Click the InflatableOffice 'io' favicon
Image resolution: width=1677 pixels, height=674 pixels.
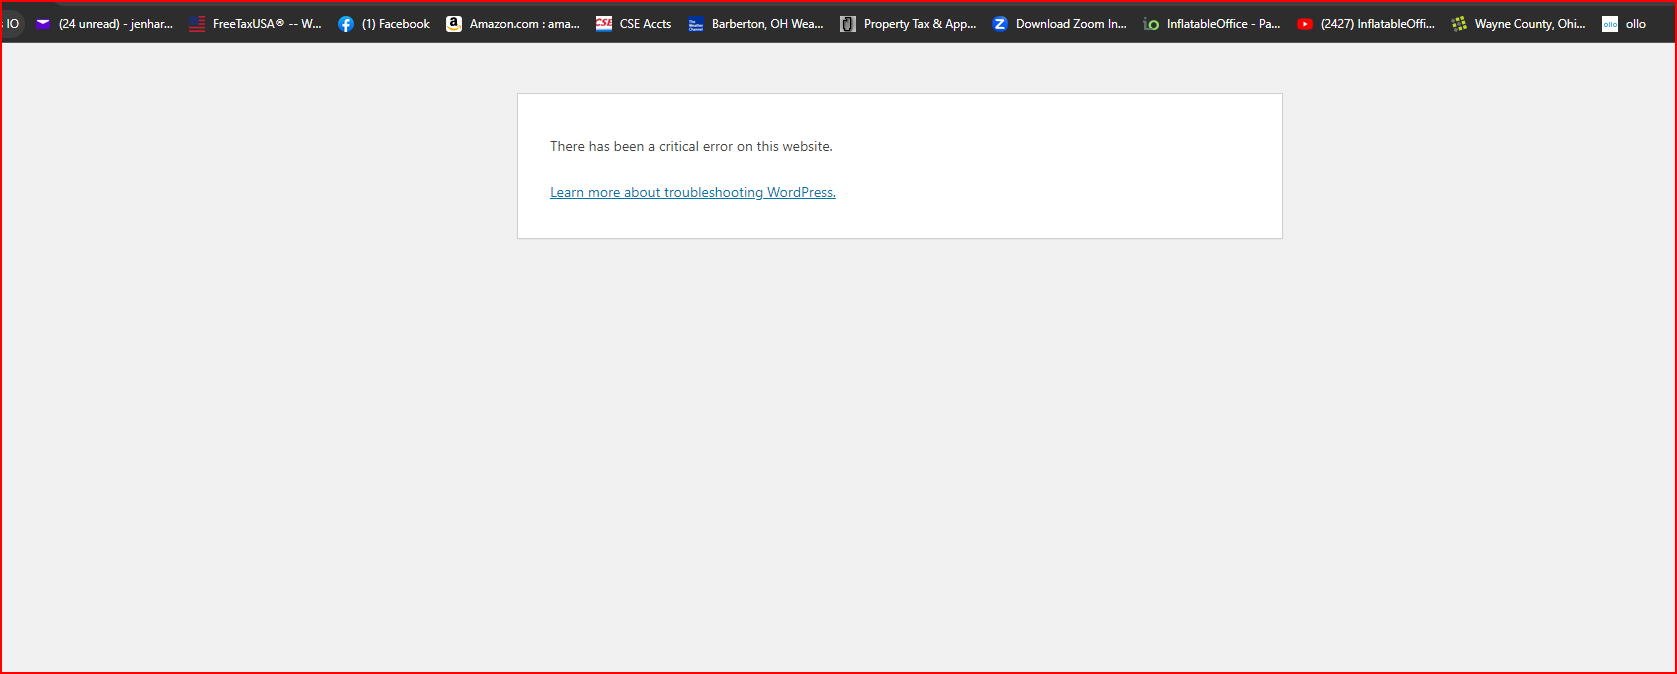click(x=1151, y=24)
